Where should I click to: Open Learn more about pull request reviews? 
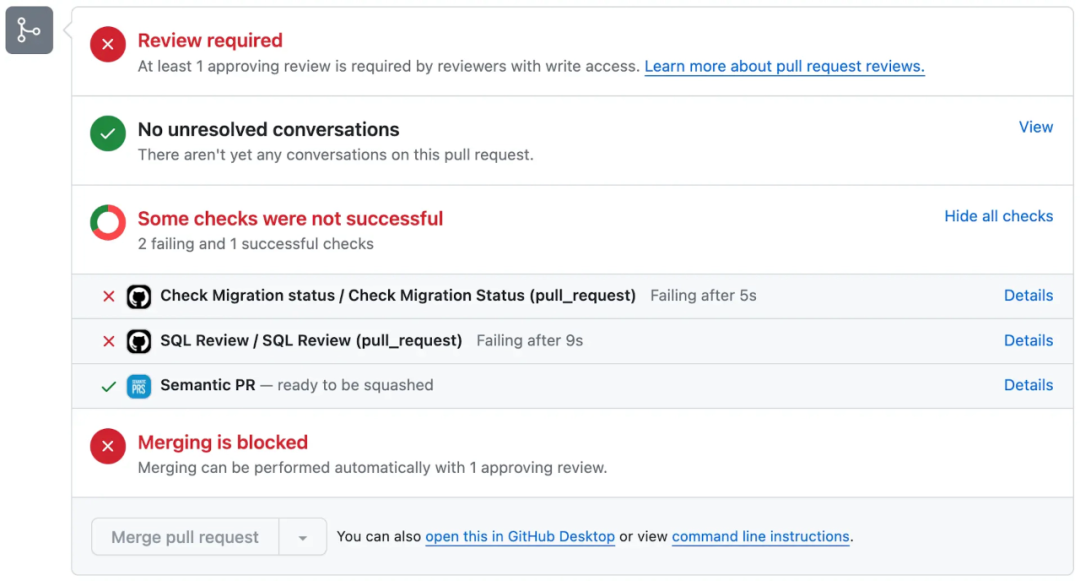(784, 66)
